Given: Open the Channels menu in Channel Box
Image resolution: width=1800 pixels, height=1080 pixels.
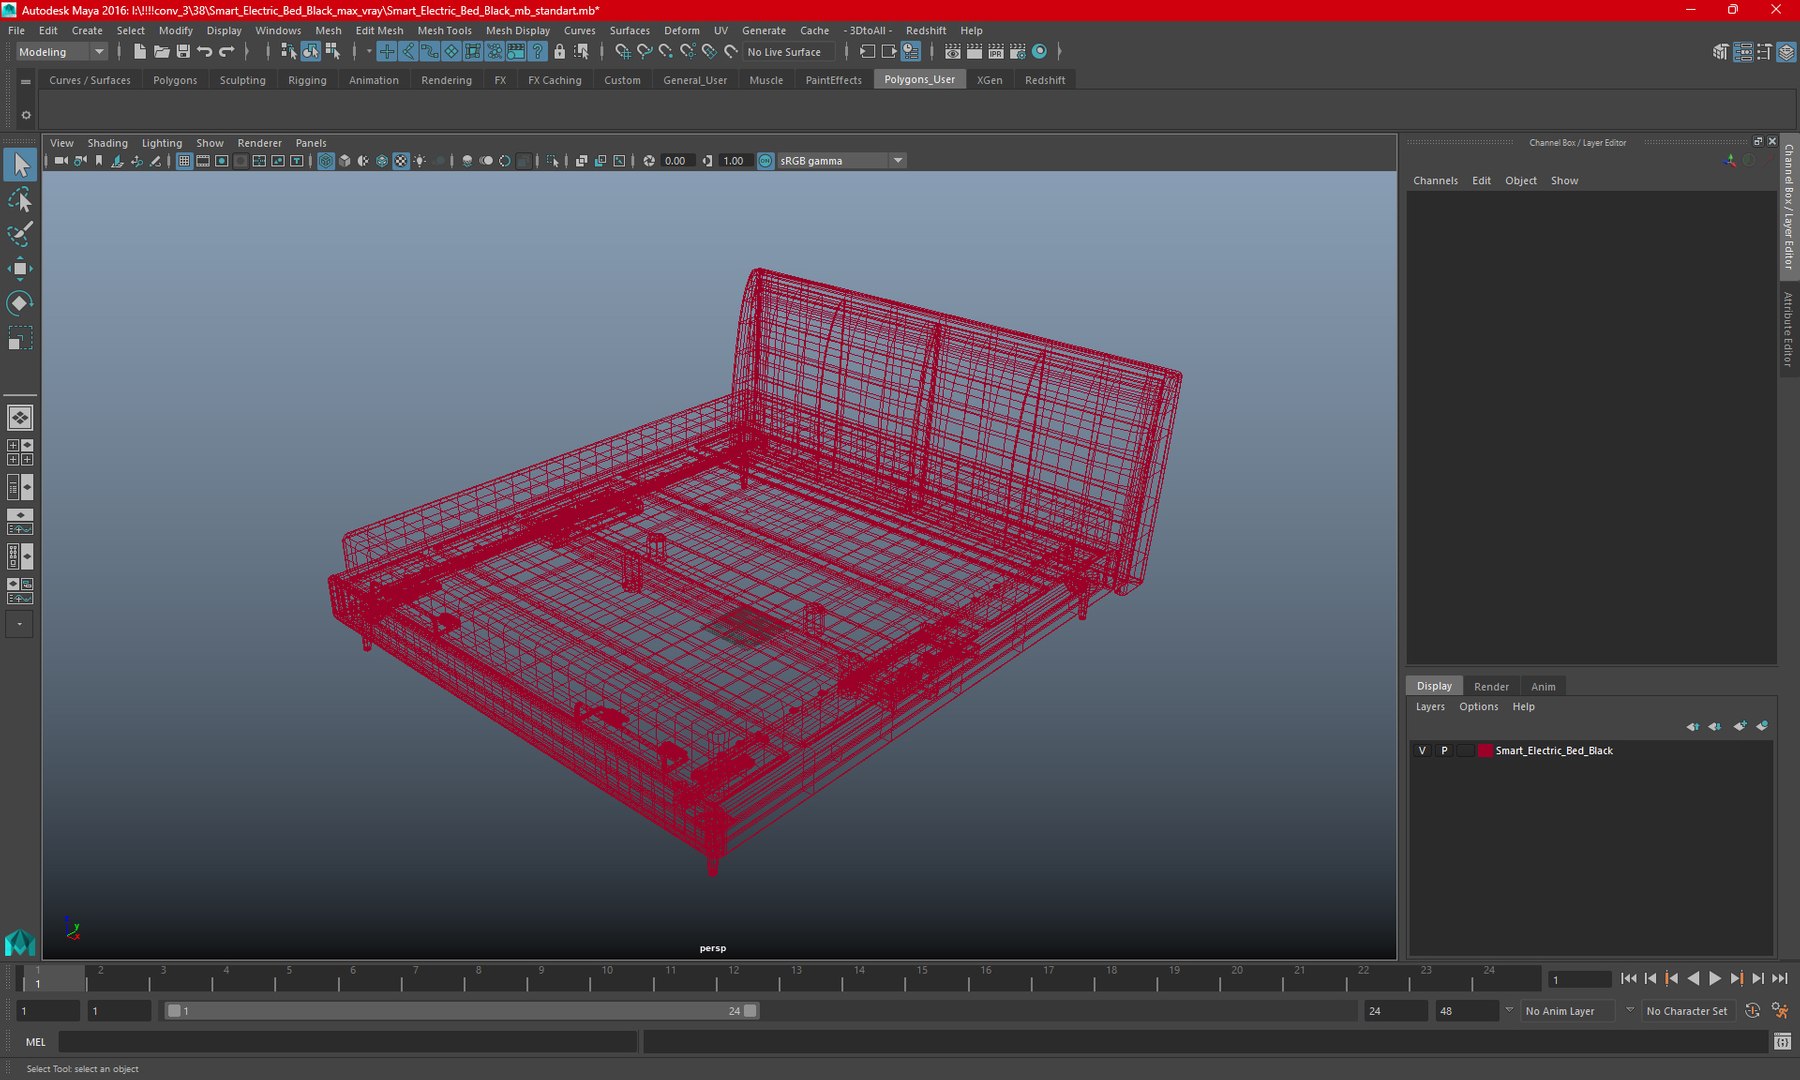Looking at the screenshot, I should pyautogui.click(x=1435, y=181).
